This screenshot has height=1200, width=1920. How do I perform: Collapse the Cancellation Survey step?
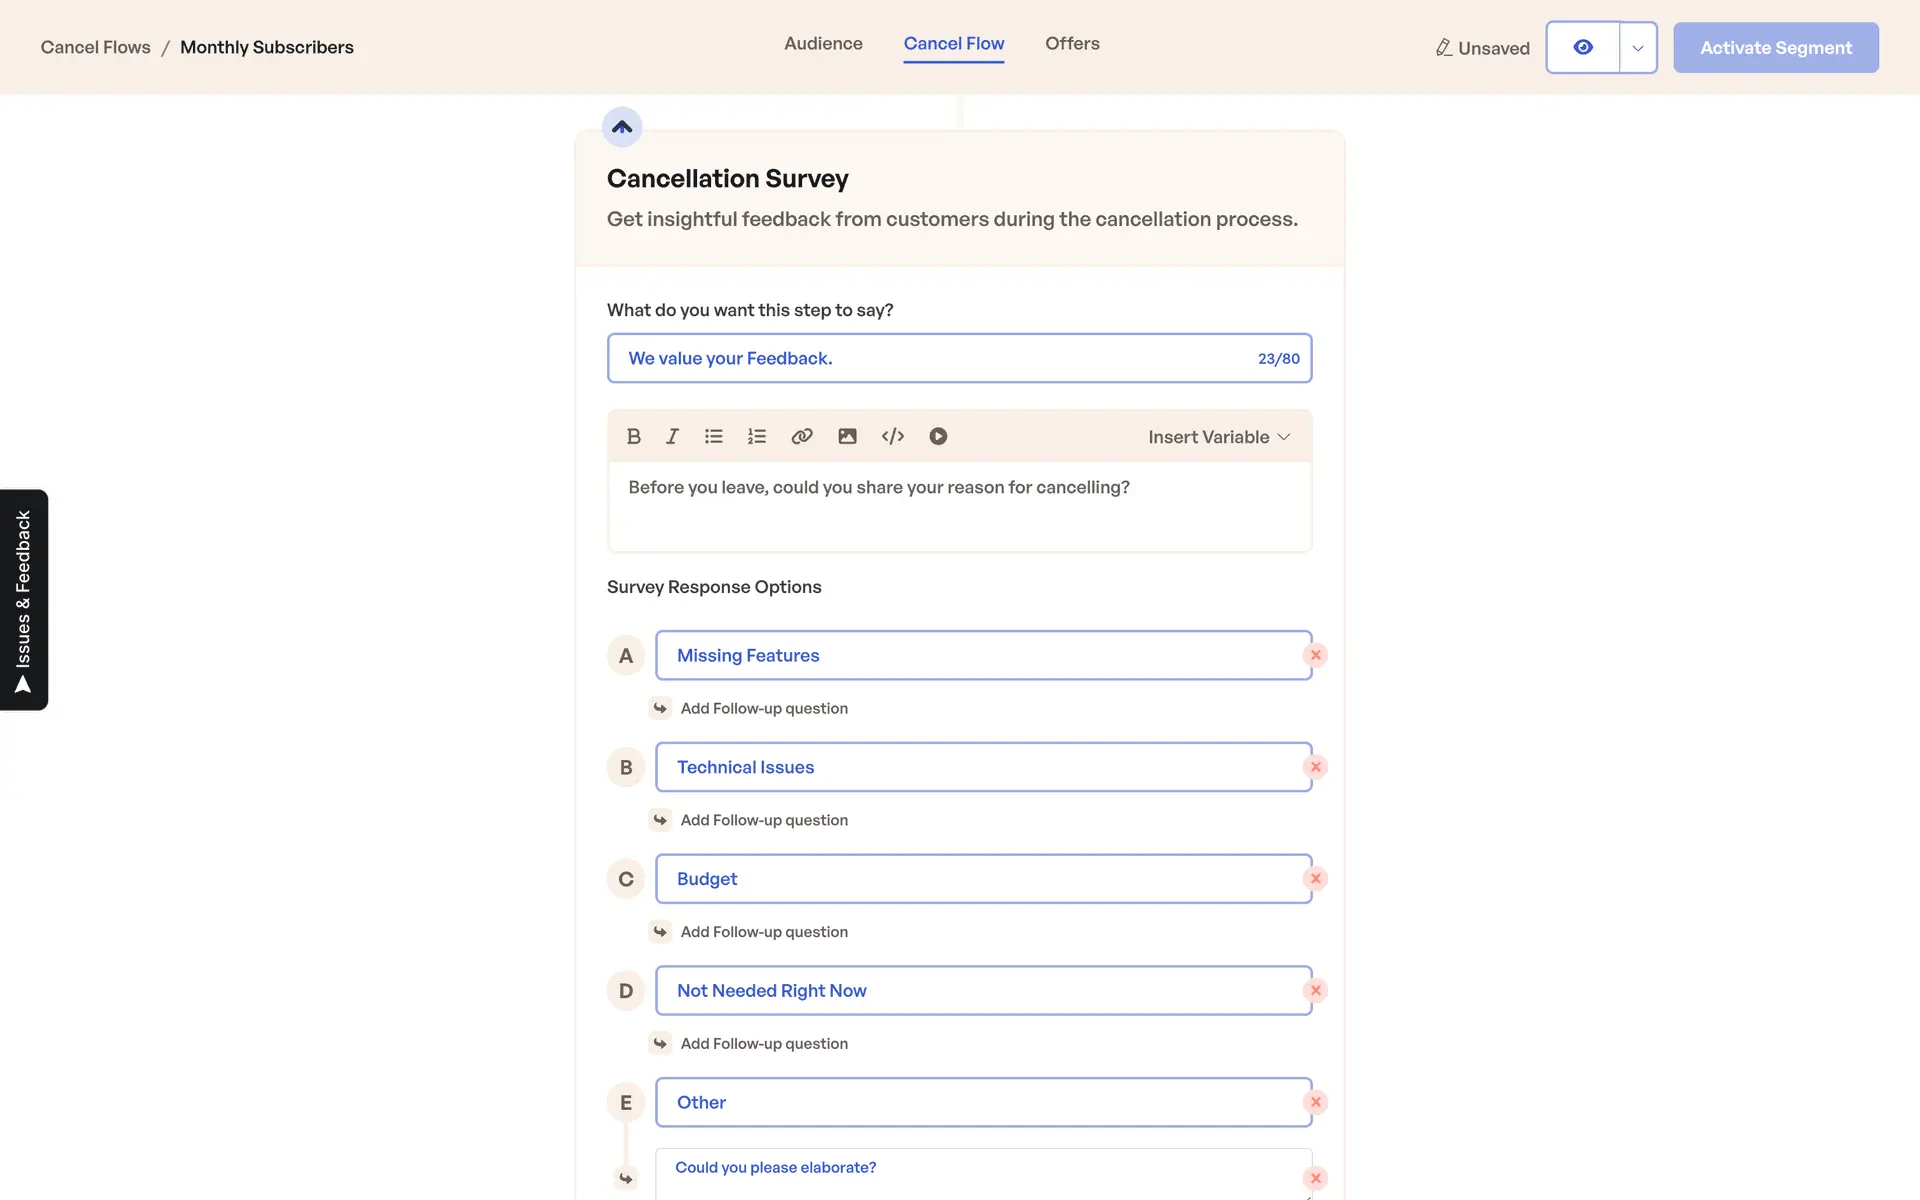pyautogui.click(x=621, y=127)
